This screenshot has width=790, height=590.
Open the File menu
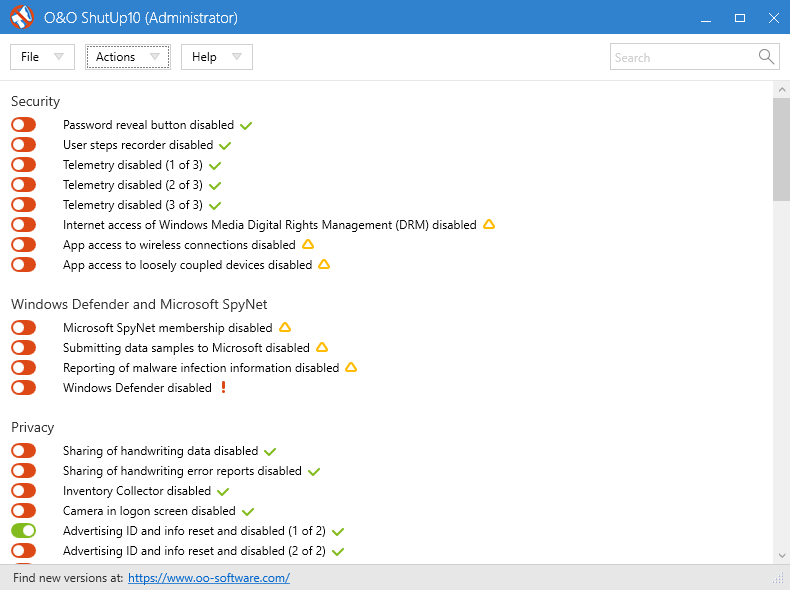42,57
